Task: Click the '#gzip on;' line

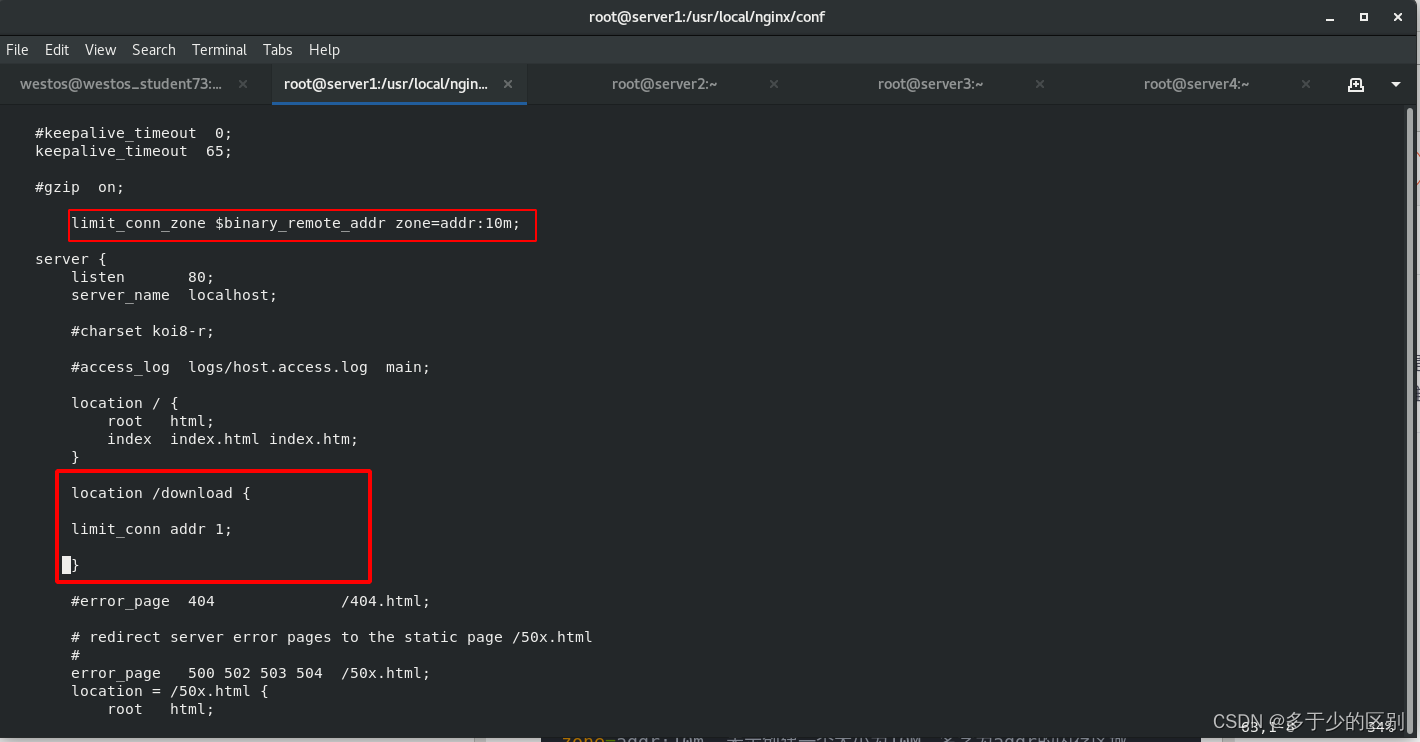Action: pos(79,187)
